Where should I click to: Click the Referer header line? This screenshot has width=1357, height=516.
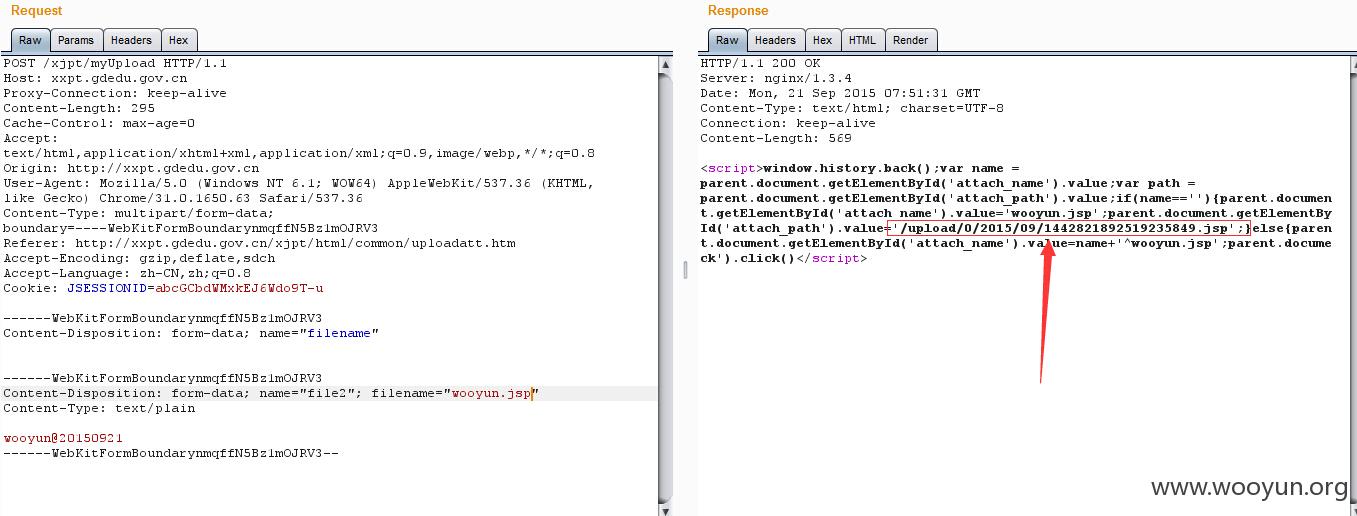click(x=259, y=243)
